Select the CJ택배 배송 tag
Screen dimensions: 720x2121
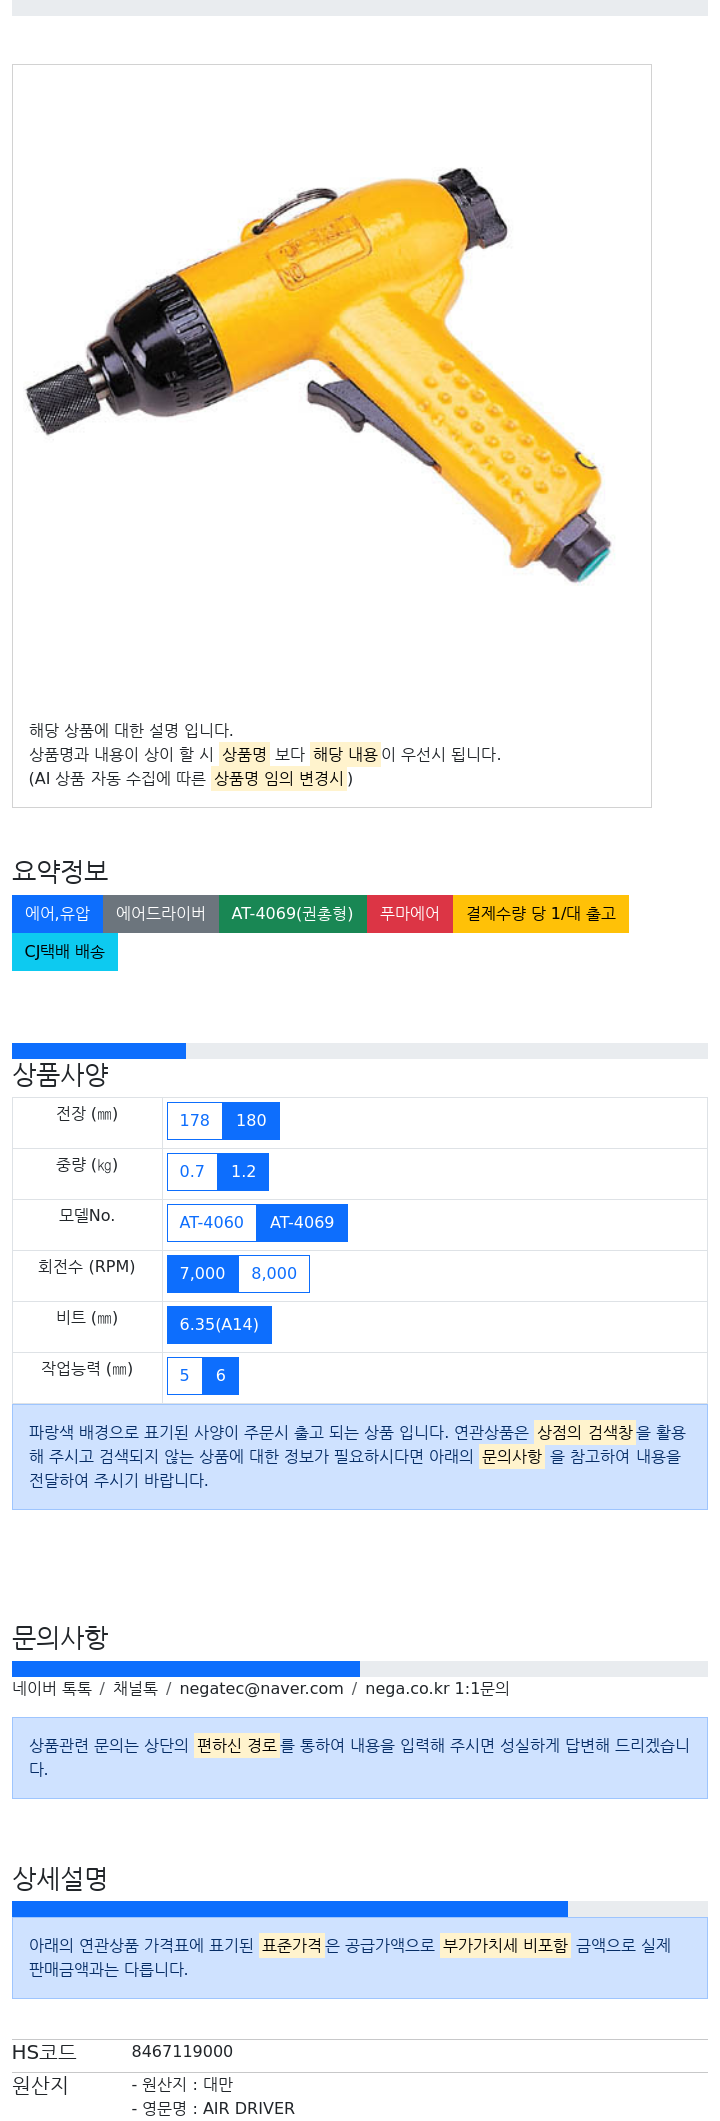(65, 952)
